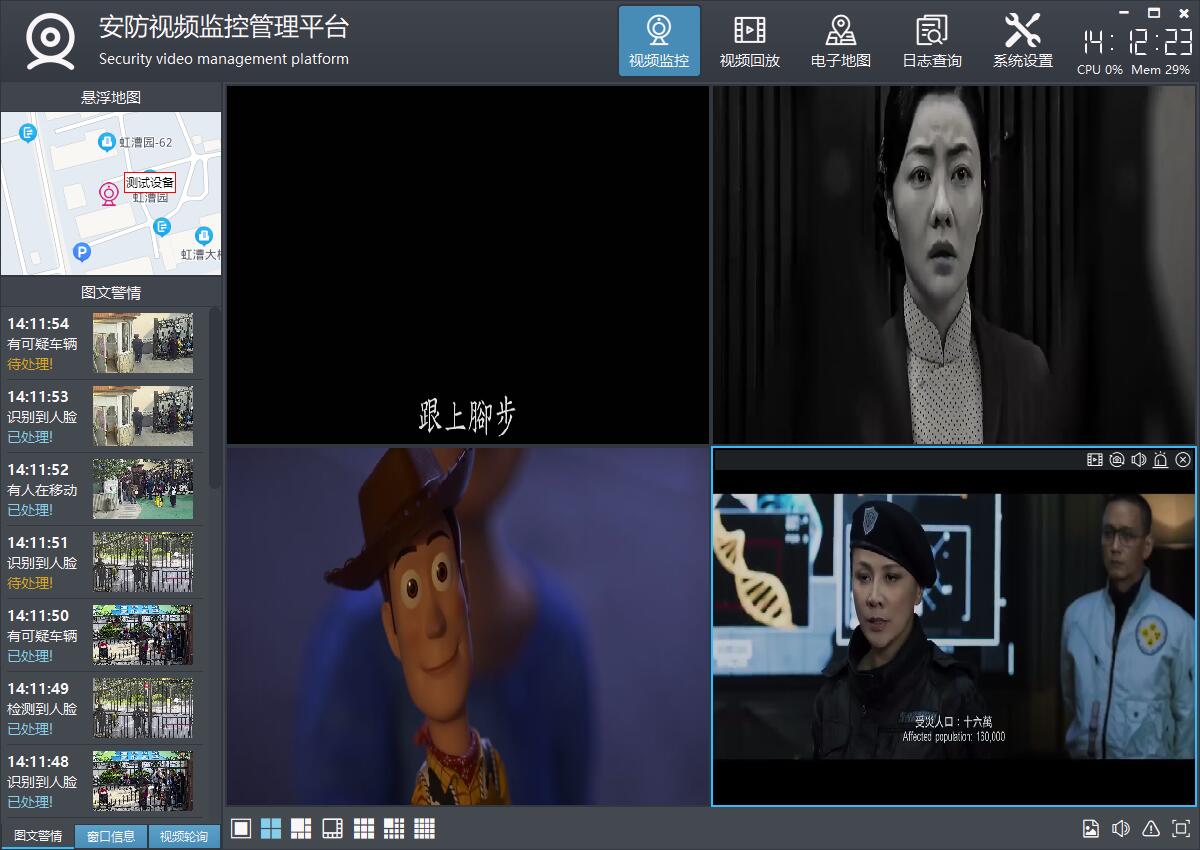Screen dimensions: 1200x850
Task: Switch to the nine-screen grid layout
Action: [x=364, y=829]
